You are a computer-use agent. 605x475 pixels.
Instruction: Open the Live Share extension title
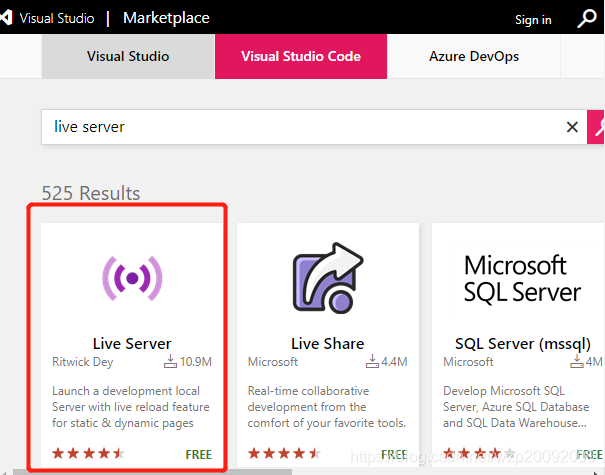pyautogui.click(x=328, y=343)
